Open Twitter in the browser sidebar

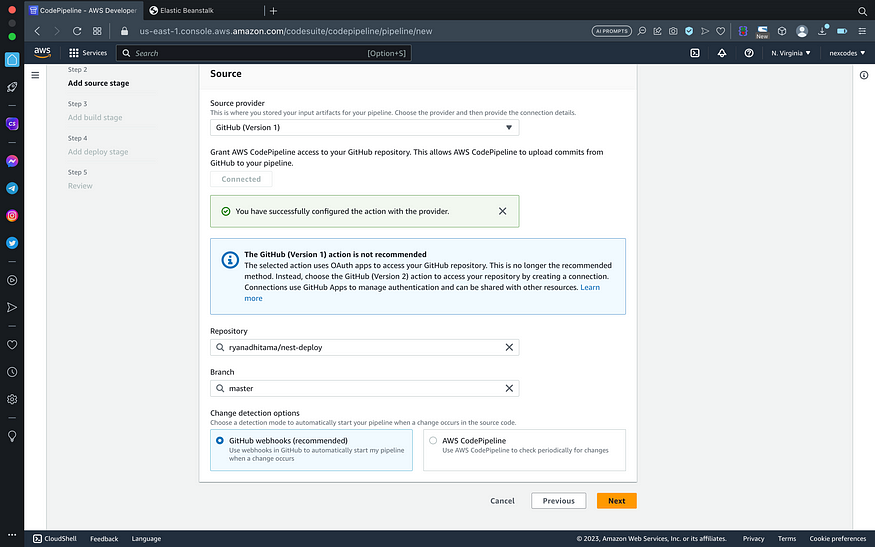click(x=12, y=243)
